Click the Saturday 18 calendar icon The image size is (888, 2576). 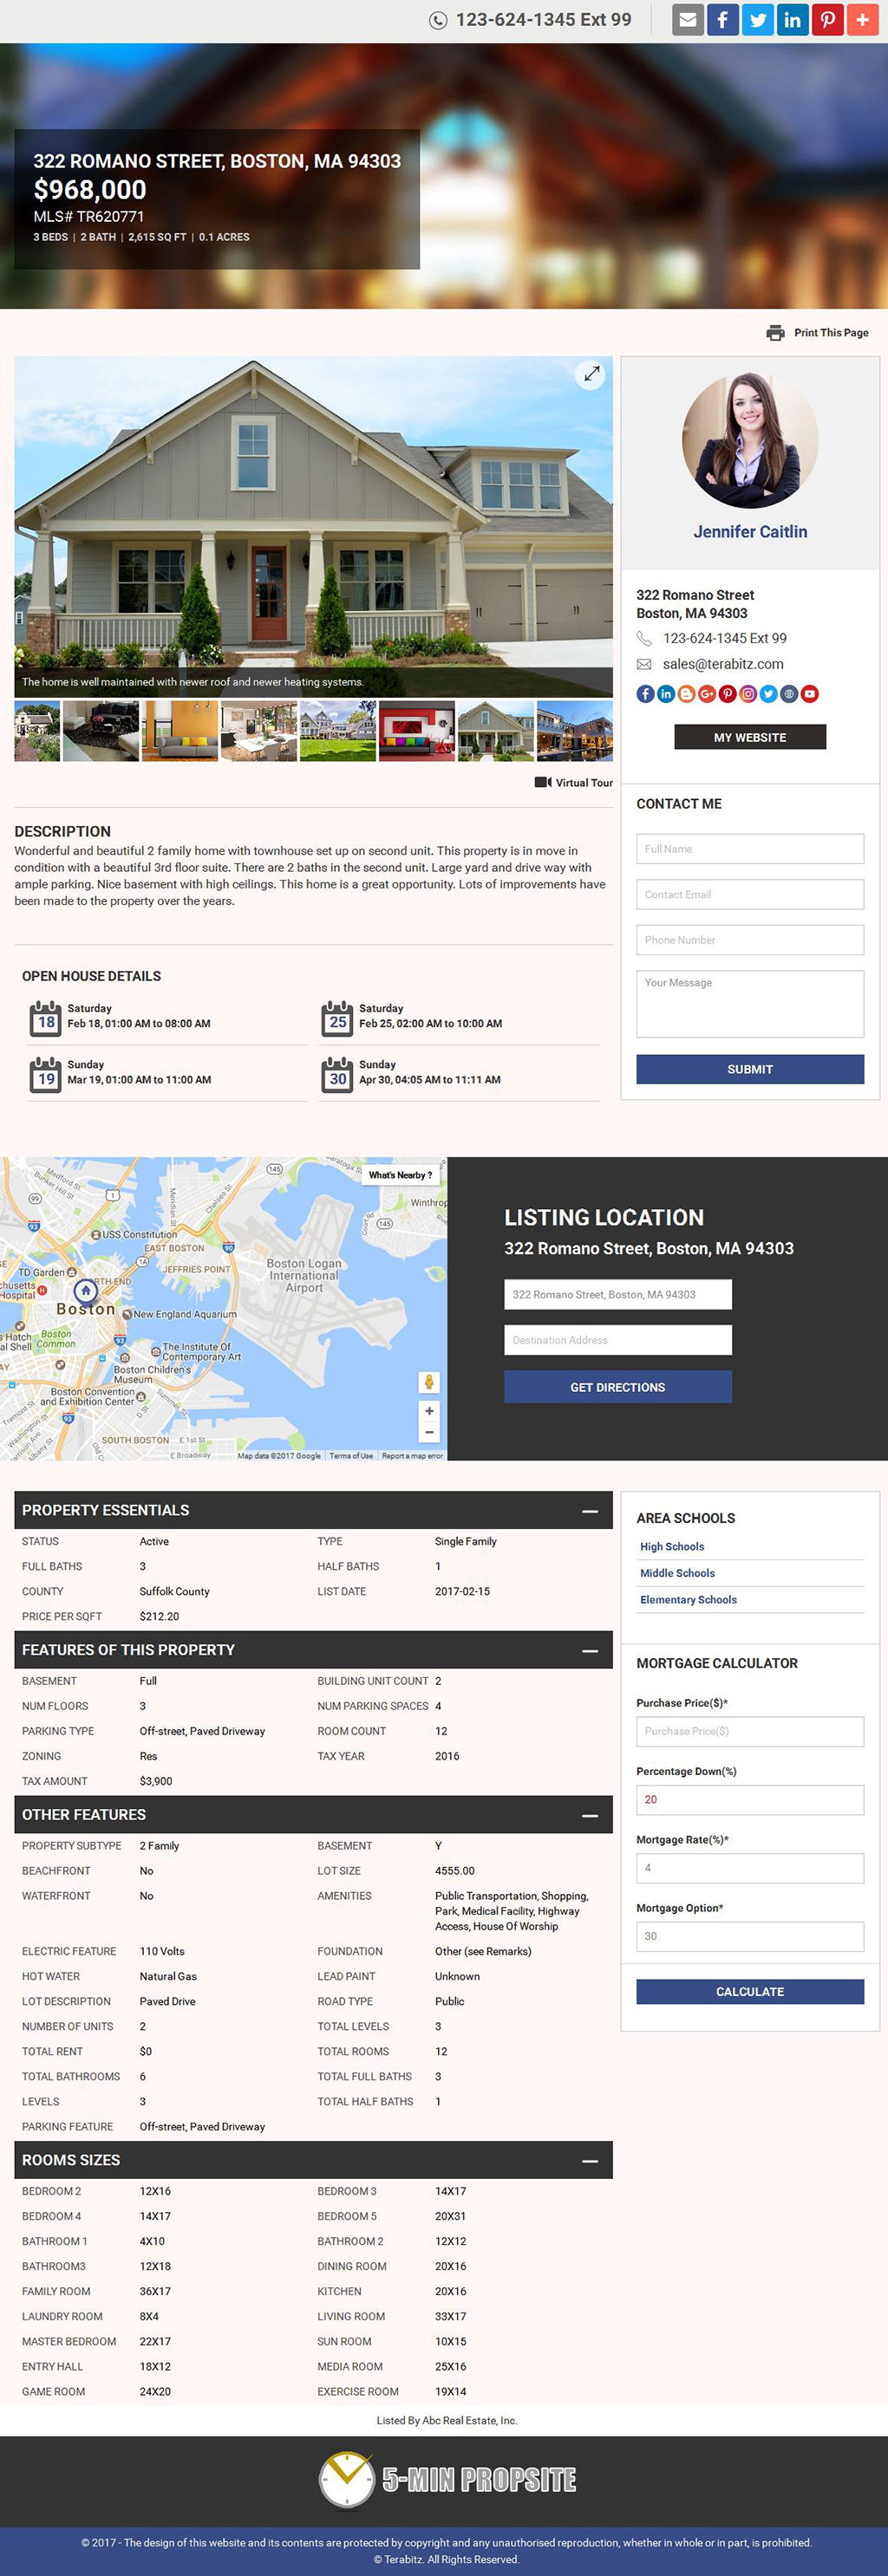click(x=46, y=1019)
